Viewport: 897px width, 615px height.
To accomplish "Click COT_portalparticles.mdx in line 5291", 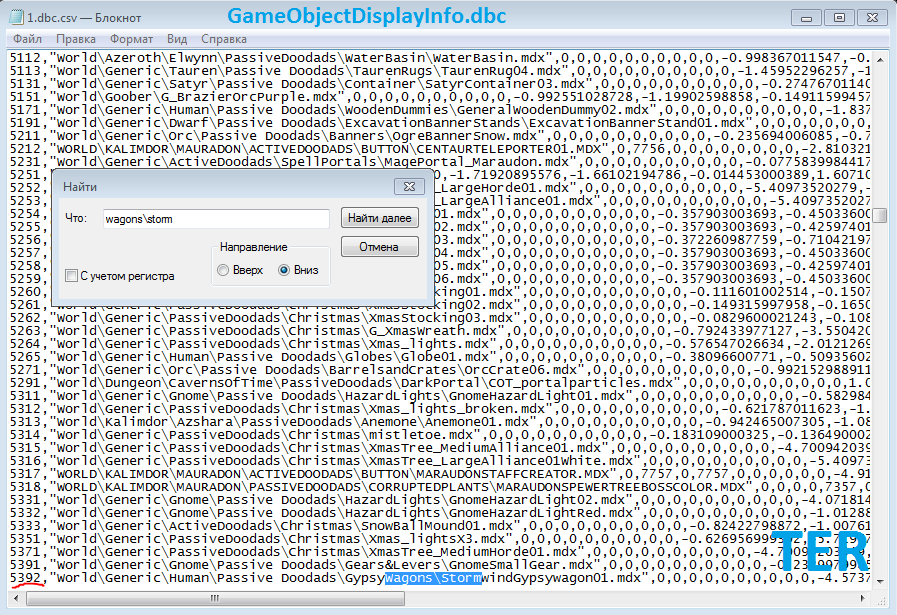I will click(581, 383).
